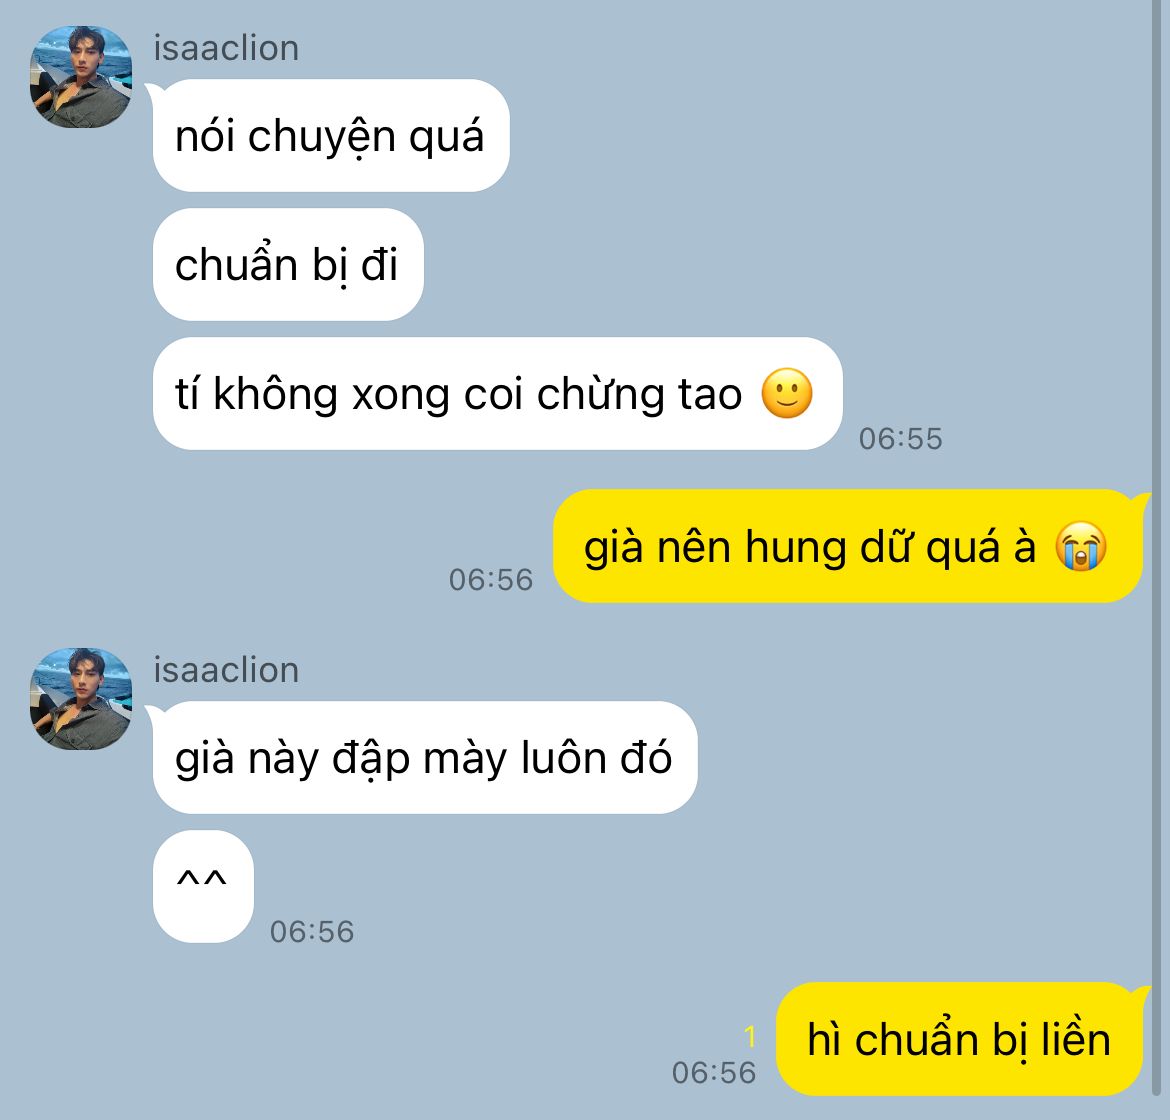Select the '^^' message bubble
1170x1120 pixels.
coord(203,886)
